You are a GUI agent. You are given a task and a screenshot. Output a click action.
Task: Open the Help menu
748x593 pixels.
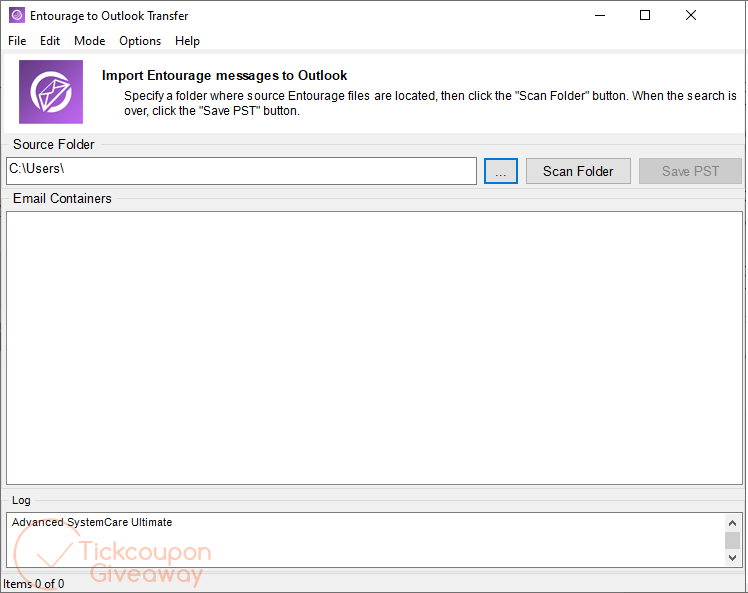tap(187, 41)
